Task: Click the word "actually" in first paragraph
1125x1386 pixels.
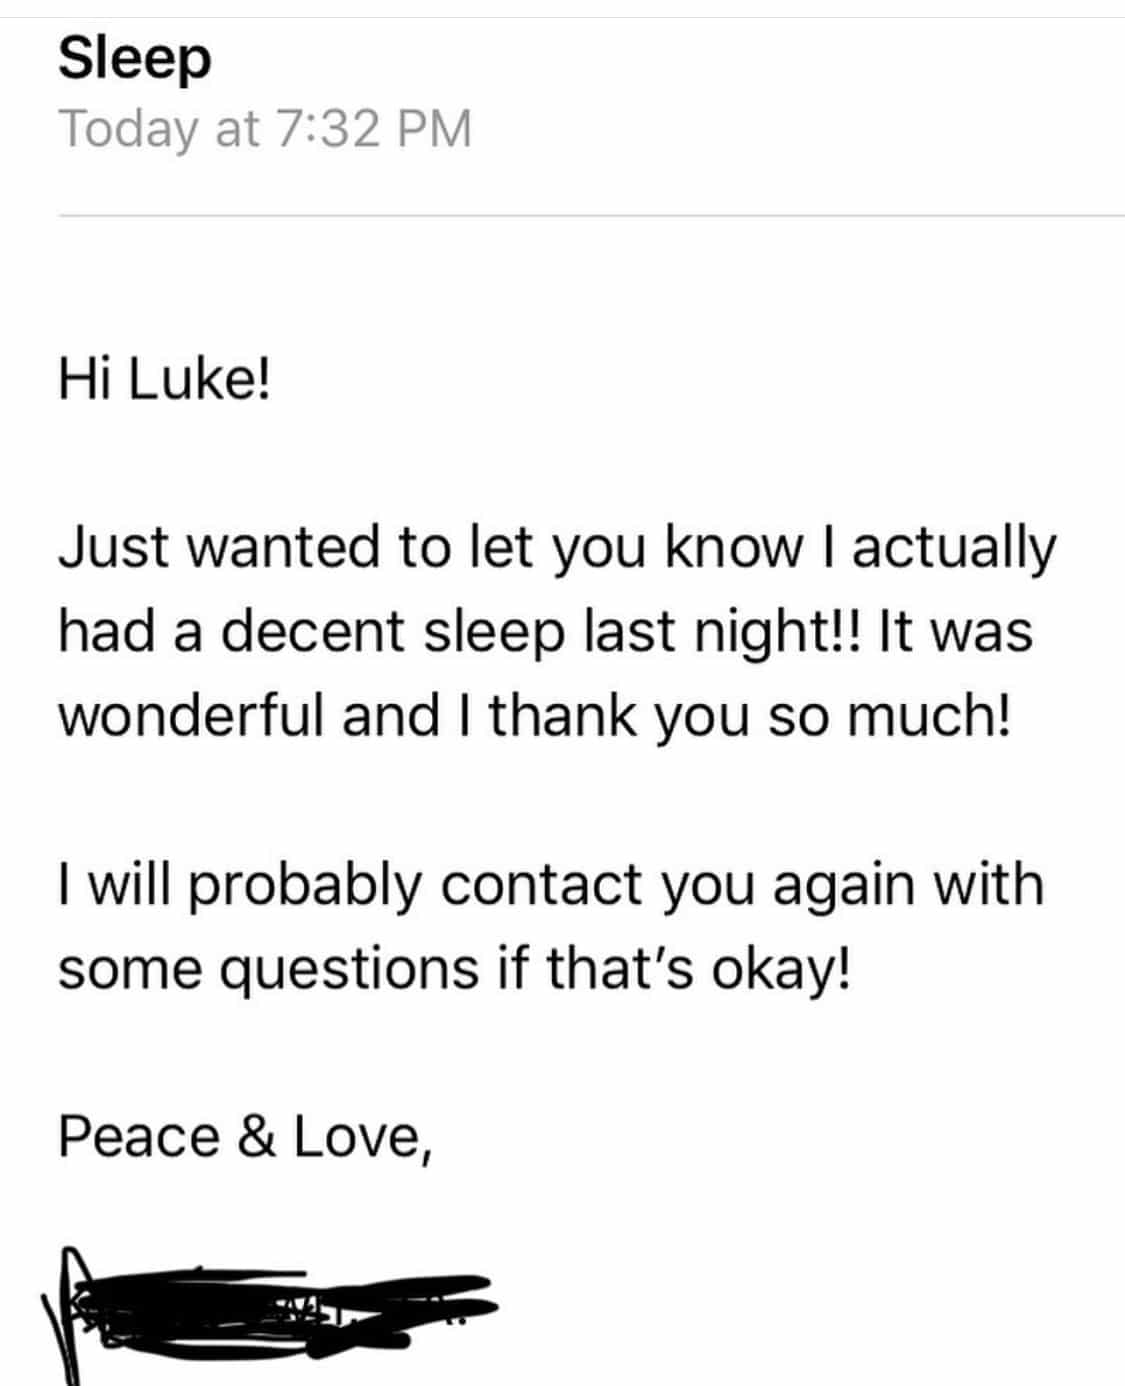Action: pos(954,550)
